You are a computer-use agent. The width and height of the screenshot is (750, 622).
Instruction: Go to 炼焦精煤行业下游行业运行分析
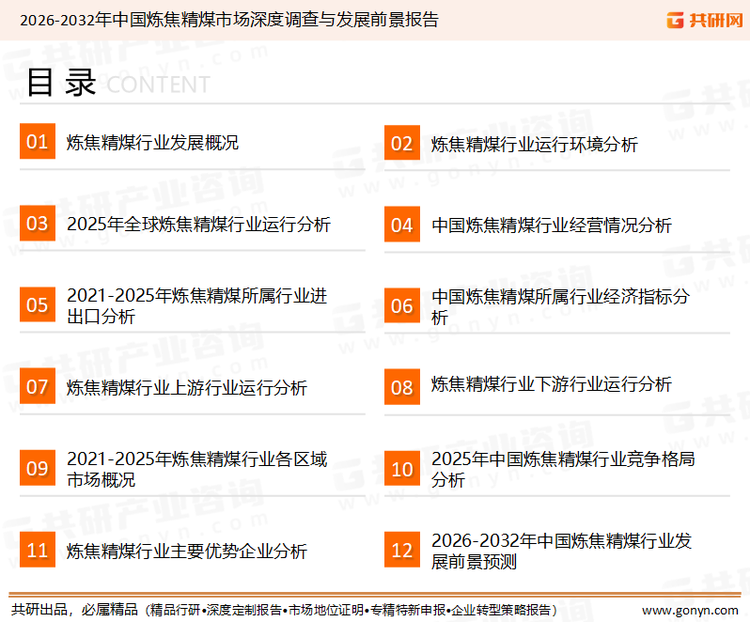(x=551, y=385)
